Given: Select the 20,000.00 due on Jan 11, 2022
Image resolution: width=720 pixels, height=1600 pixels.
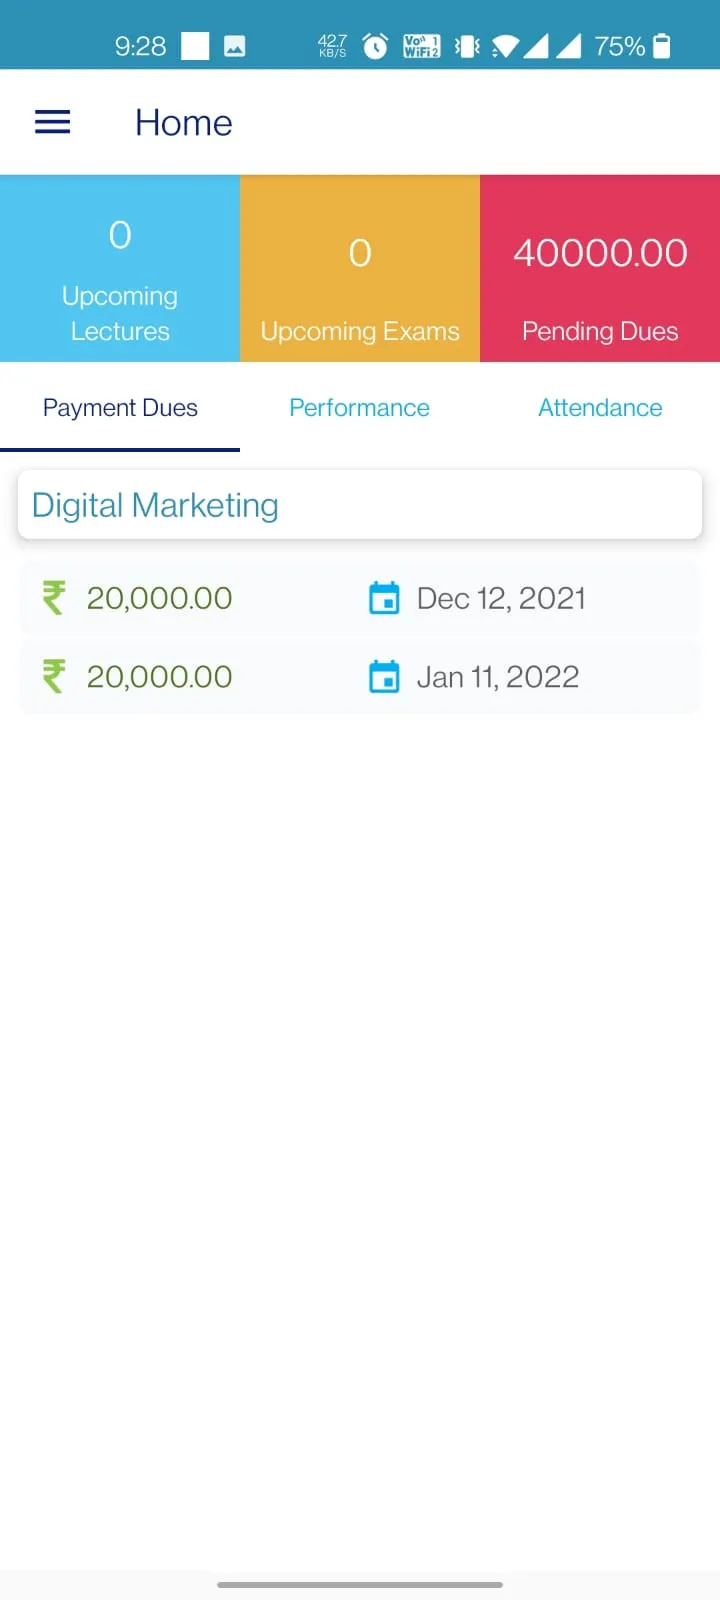Looking at the screenshot, I should (160, 677).
